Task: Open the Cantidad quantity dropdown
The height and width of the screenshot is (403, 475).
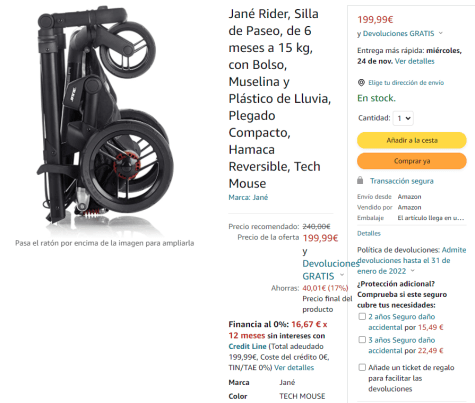Action: point(403,118)
